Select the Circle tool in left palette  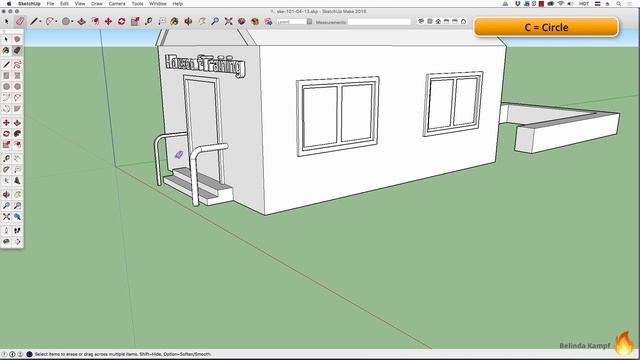coord(6,87)
